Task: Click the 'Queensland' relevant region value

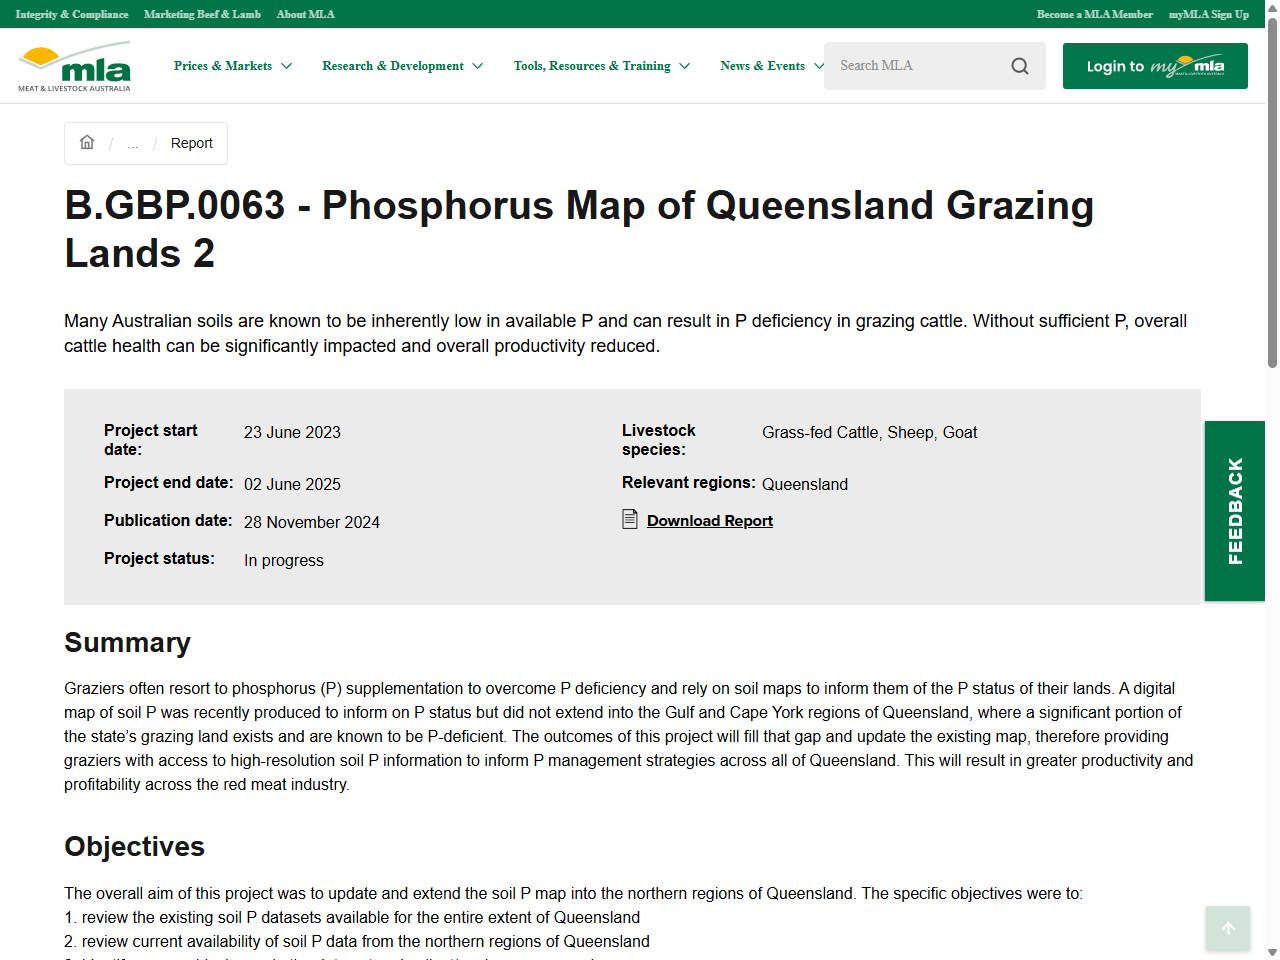Action: tap(805, 484)
